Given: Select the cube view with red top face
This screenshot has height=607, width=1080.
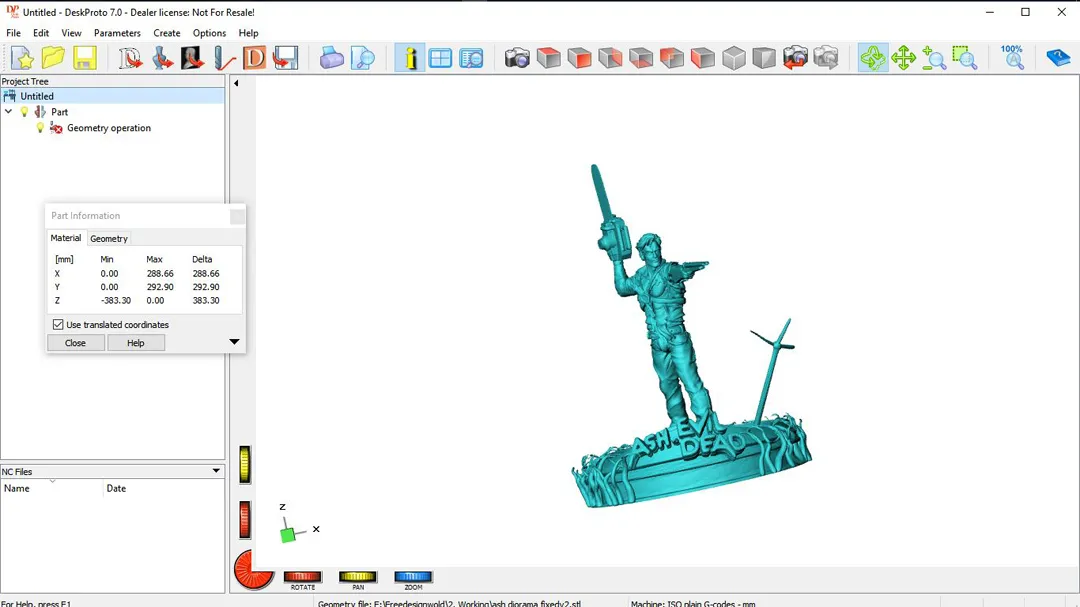Looking at the screenshot, I should pos(548,58).
